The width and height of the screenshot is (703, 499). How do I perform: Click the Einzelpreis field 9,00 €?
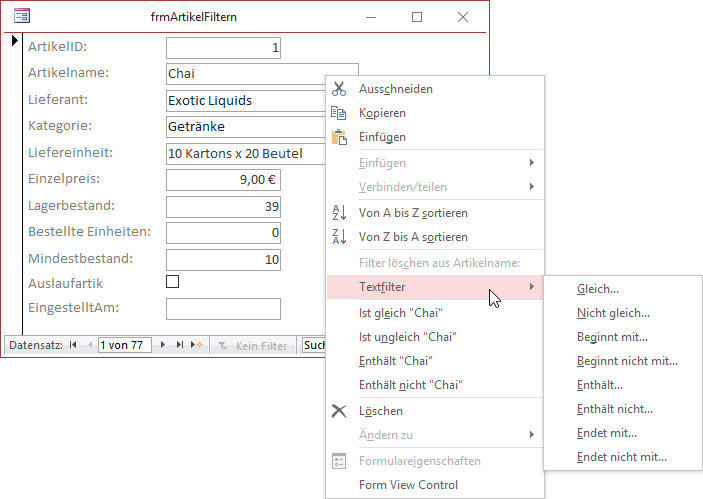pyautogui.click(x=223, y=180)
